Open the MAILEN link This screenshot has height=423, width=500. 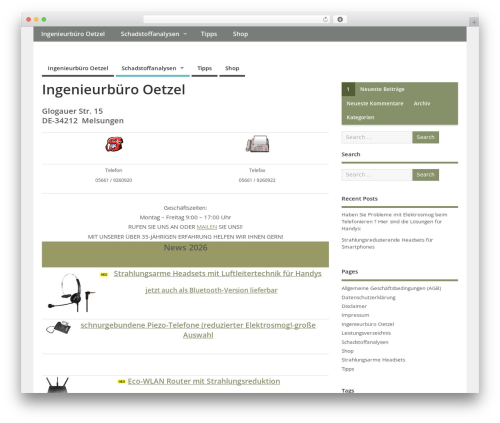(x=207, y=227)
